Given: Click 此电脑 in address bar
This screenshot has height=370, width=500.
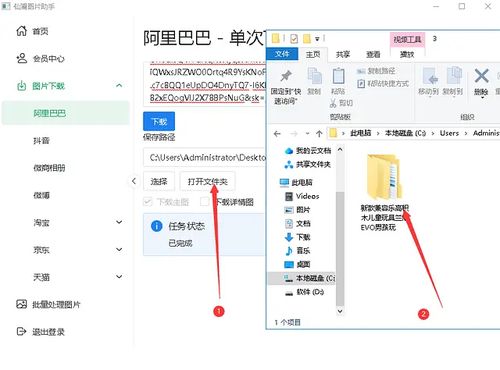Looking at the screenshot, I should pyautogui.click(x=361, y=133).
